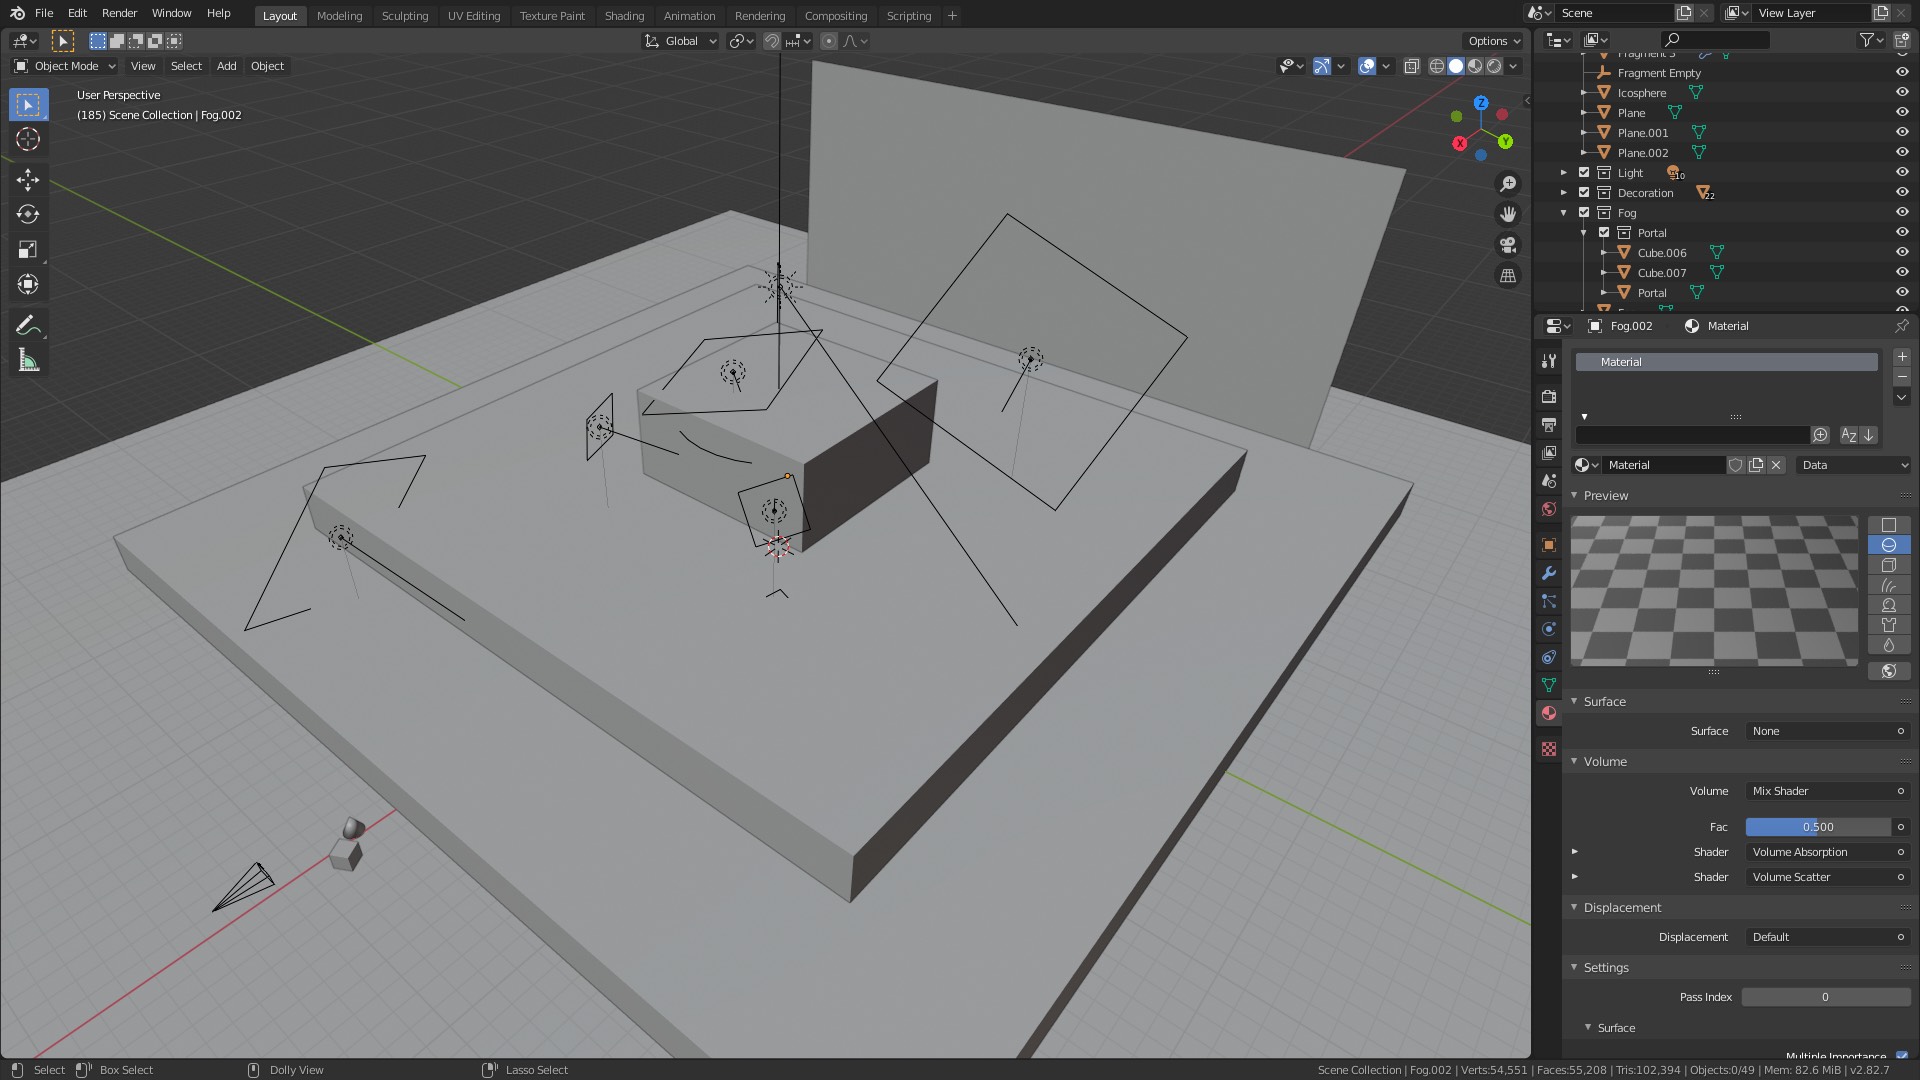Switch to the Shading workspace tab
The height and width of the screenshot is (1080, 1920).
[624, 15]
